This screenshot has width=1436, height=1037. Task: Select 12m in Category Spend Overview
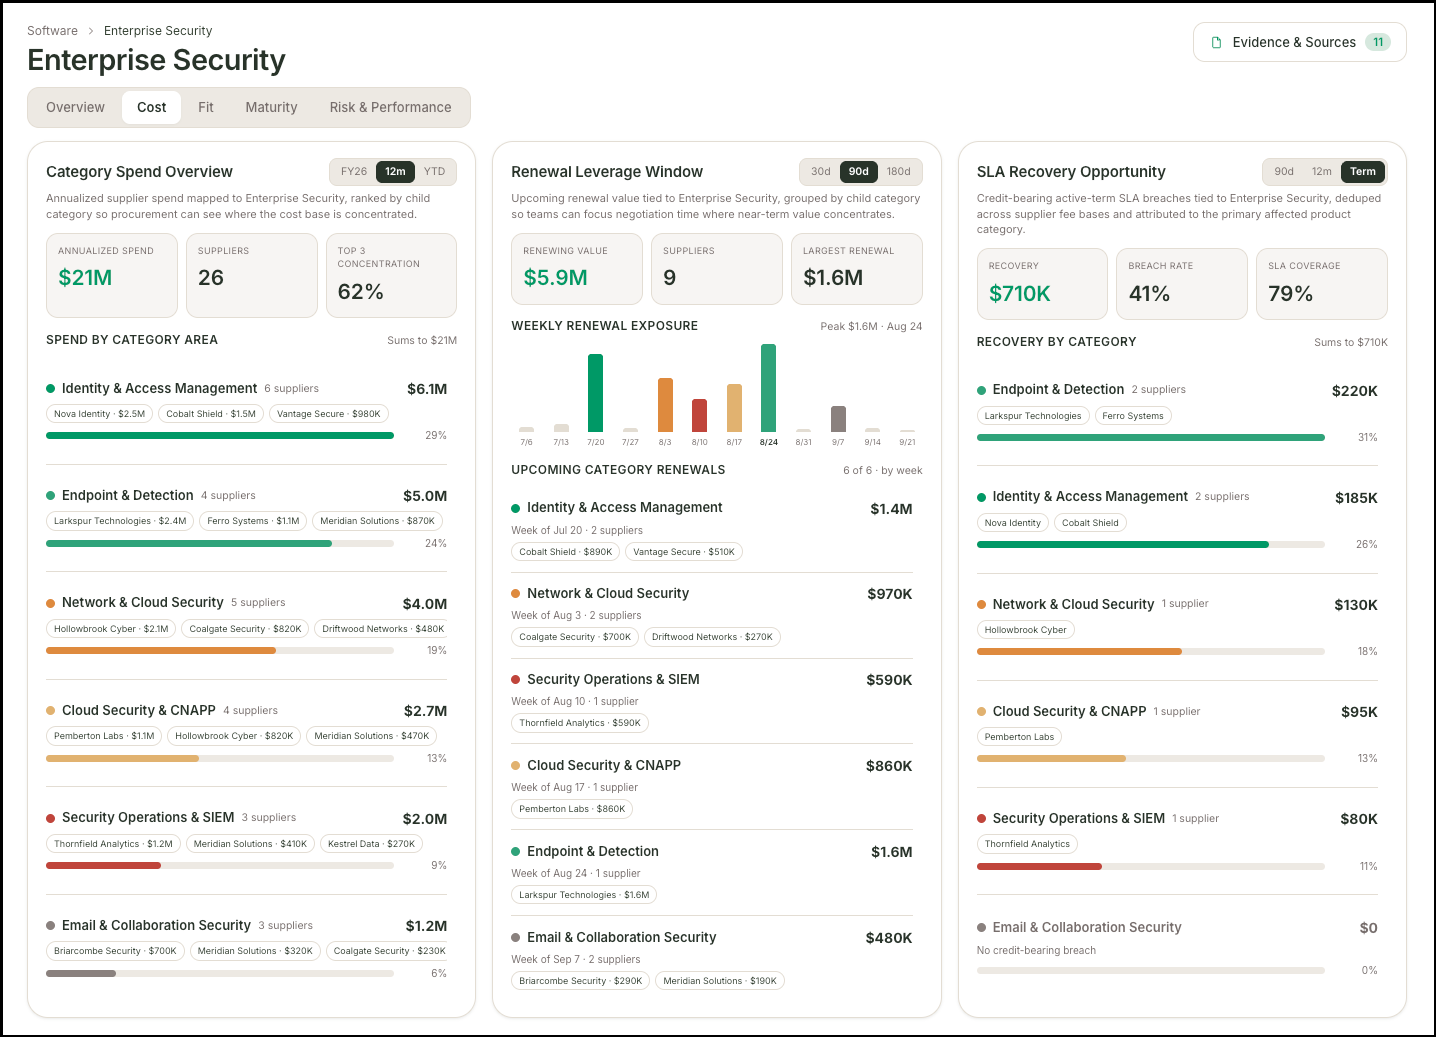396,171
